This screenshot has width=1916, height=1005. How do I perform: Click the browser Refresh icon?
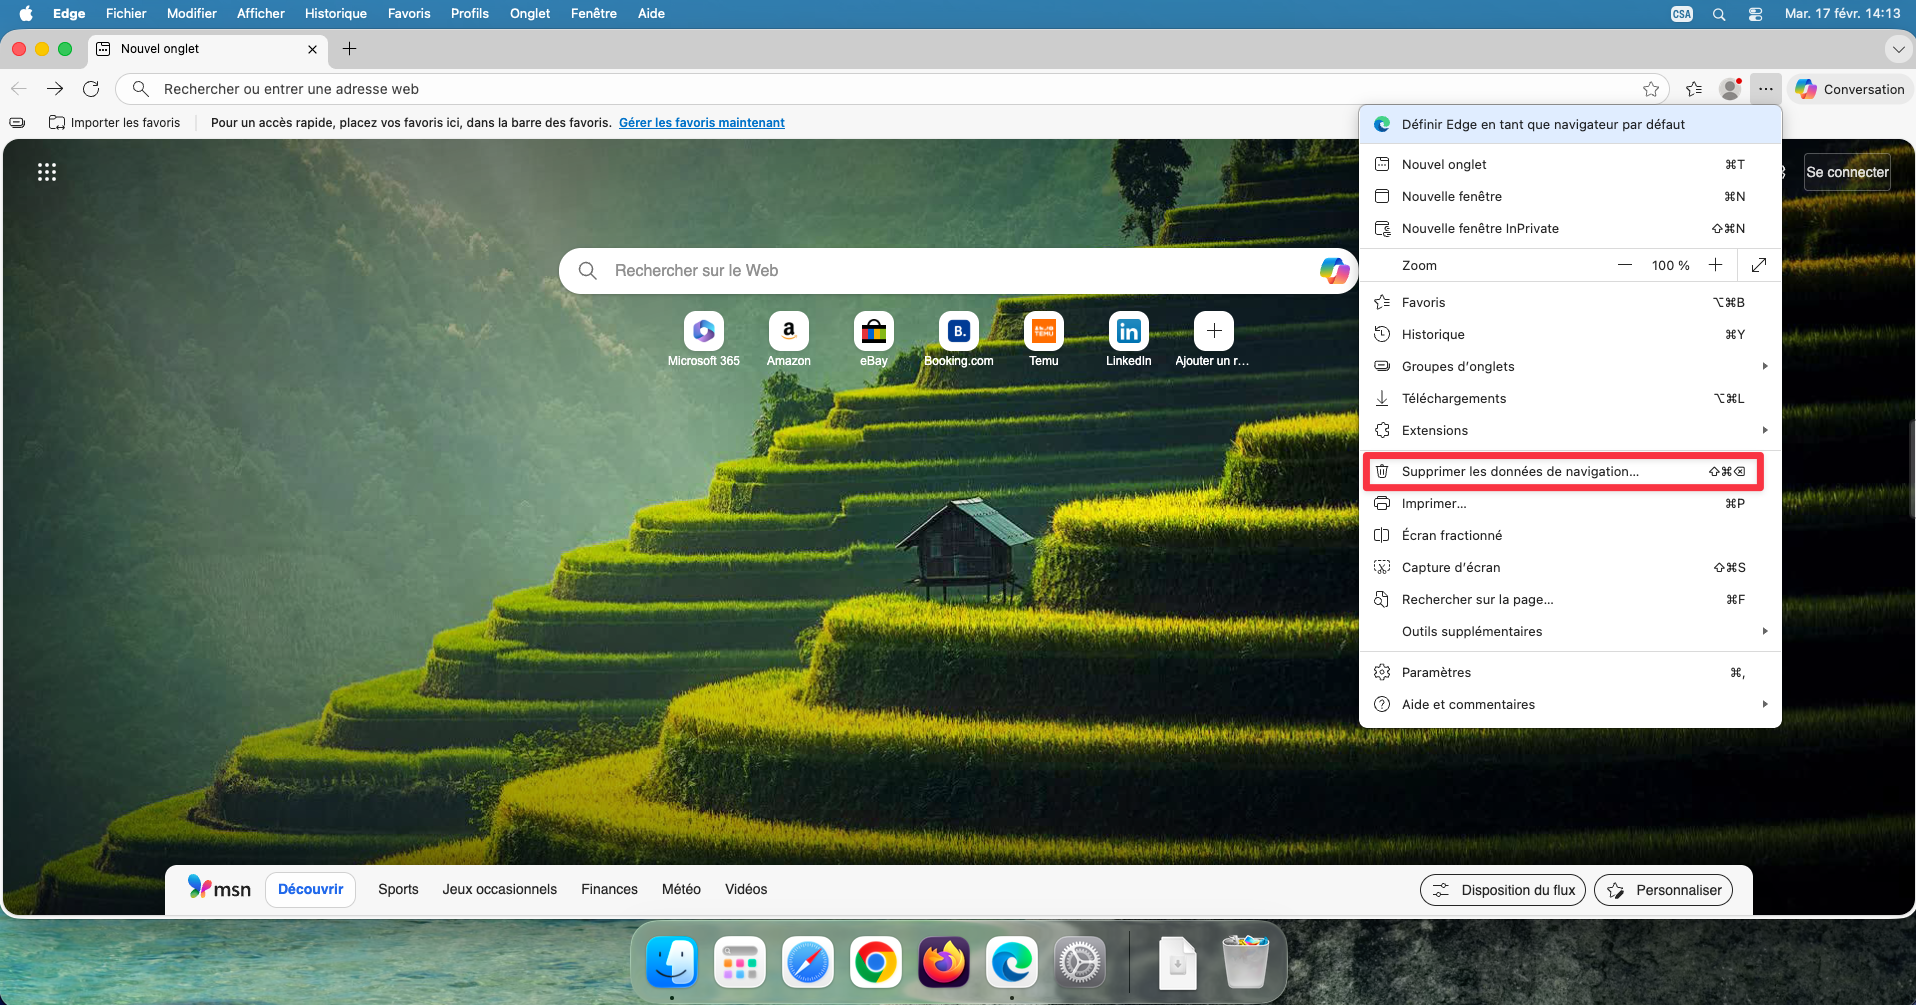(x=91, y=89)
